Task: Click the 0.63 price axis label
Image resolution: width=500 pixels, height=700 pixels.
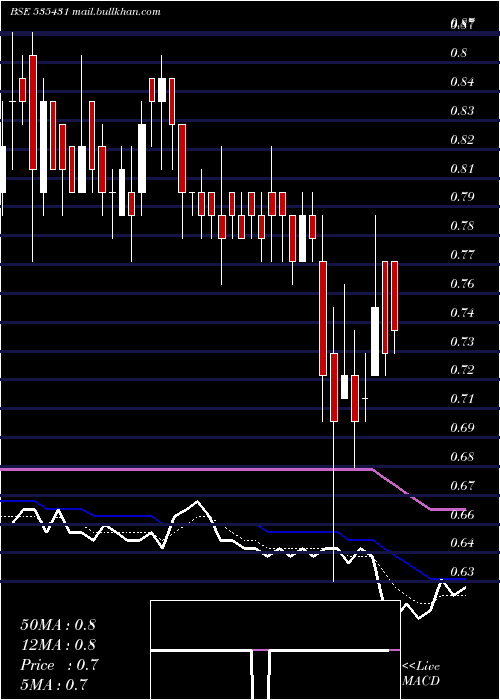Action: pyautogui.click(x=462, y=571)
